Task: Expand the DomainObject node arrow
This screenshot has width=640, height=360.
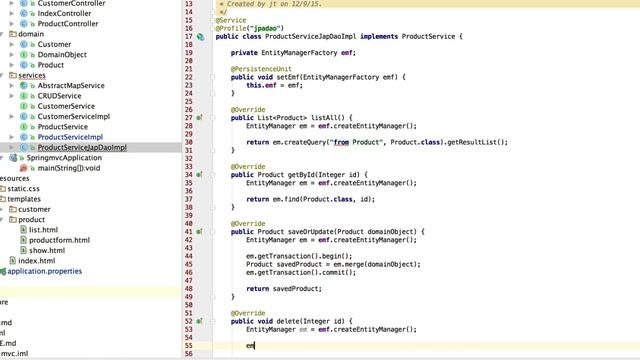Action: pos(12,55)
